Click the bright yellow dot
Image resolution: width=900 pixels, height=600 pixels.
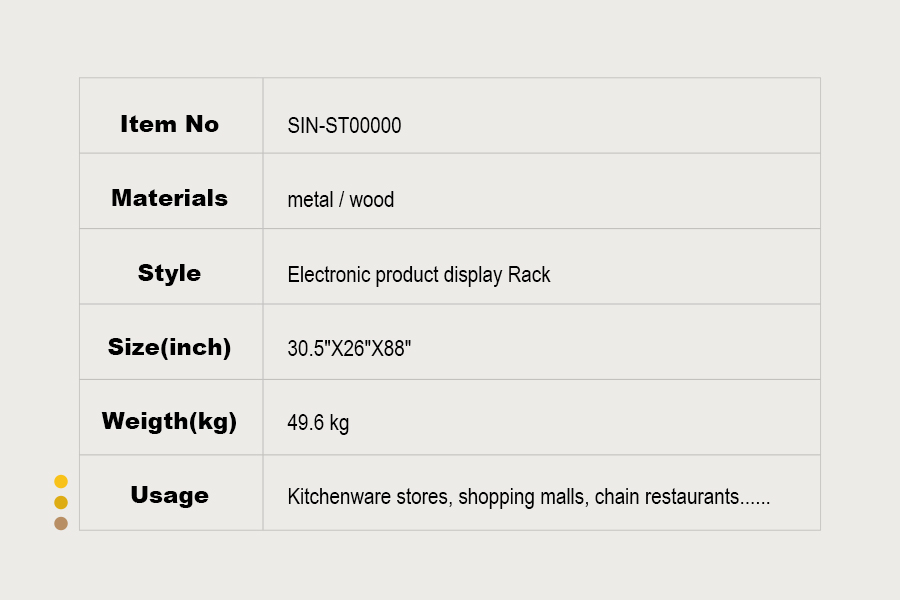click(x=61, y=482)
